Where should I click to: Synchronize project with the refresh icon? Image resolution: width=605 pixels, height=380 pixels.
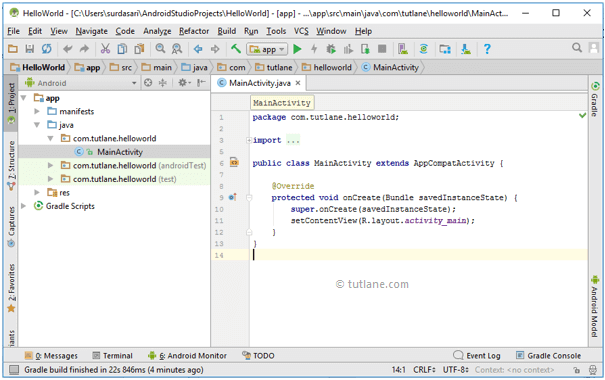point(47,49)
